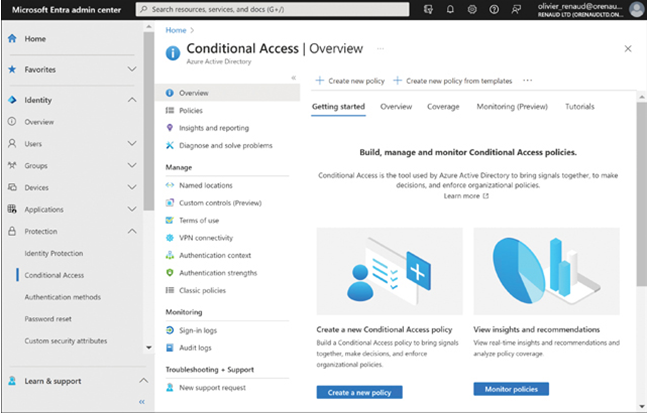The image size is (647, 415).
Task: Click the Monitor policies button
Action: [x=511, y=389]
